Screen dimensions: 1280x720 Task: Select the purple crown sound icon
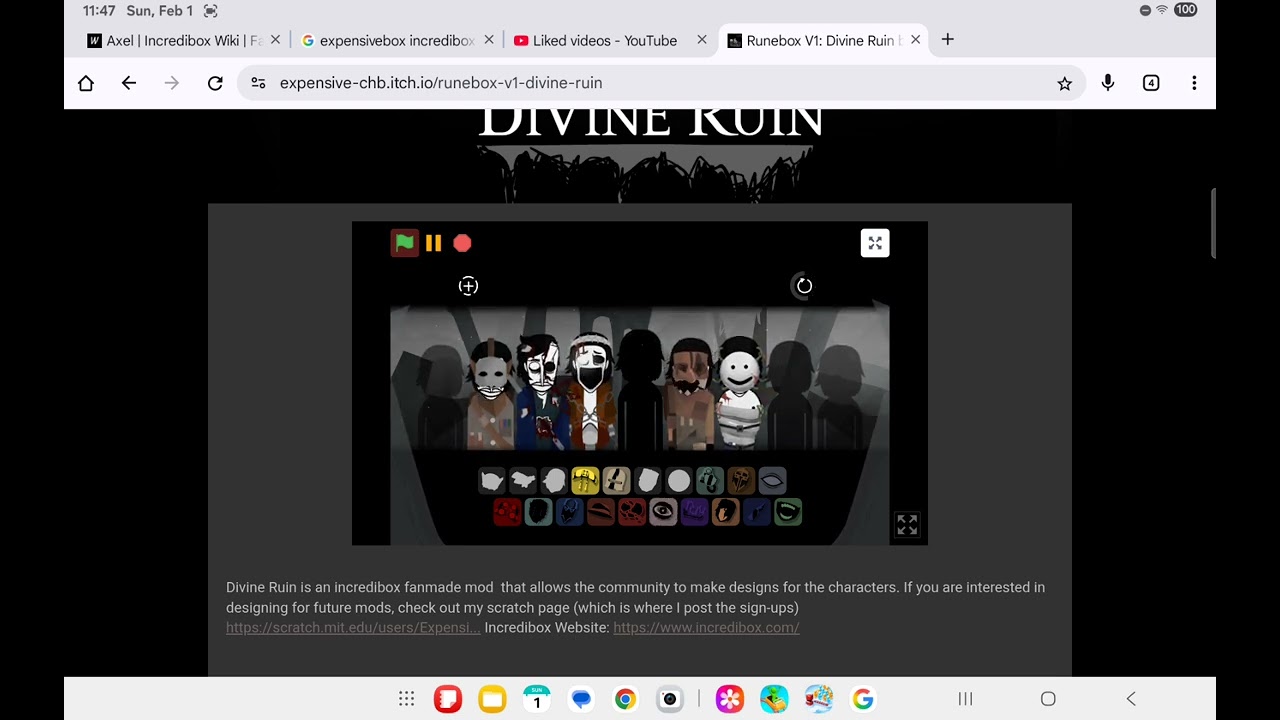694,512
